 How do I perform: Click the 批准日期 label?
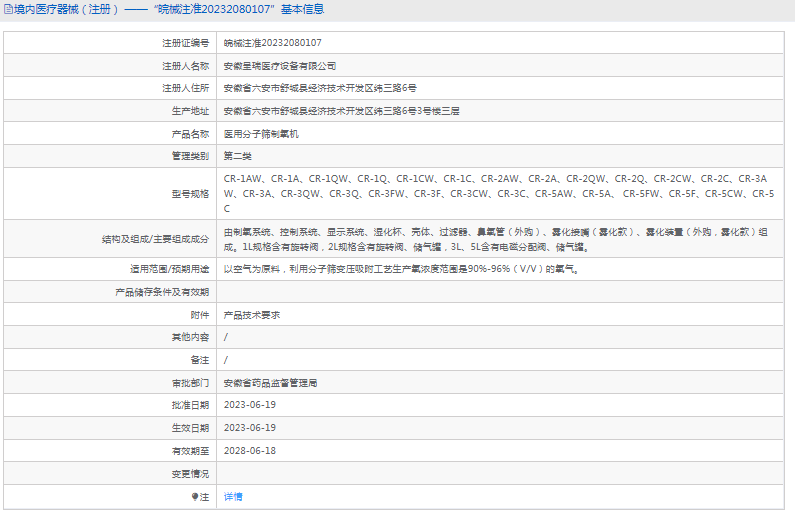coord(190,405)
